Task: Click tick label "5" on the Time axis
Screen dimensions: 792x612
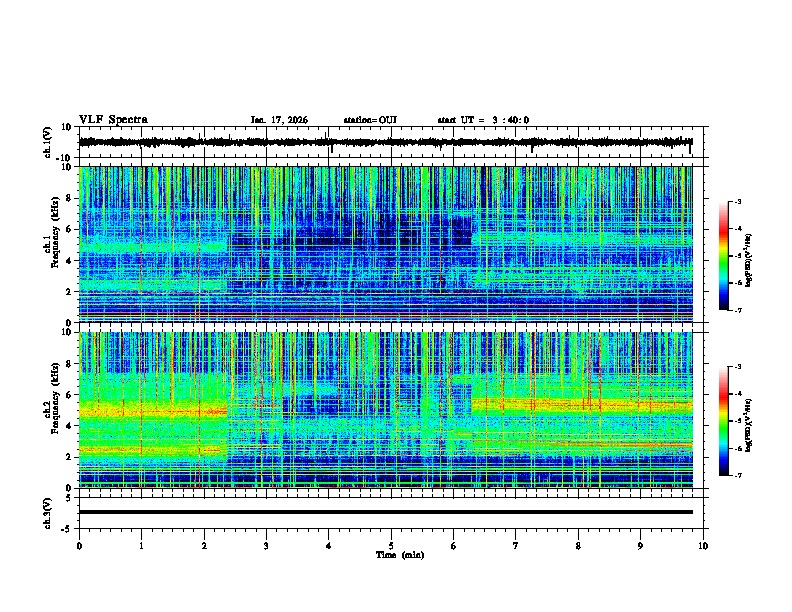Action: tap(391, 546)
